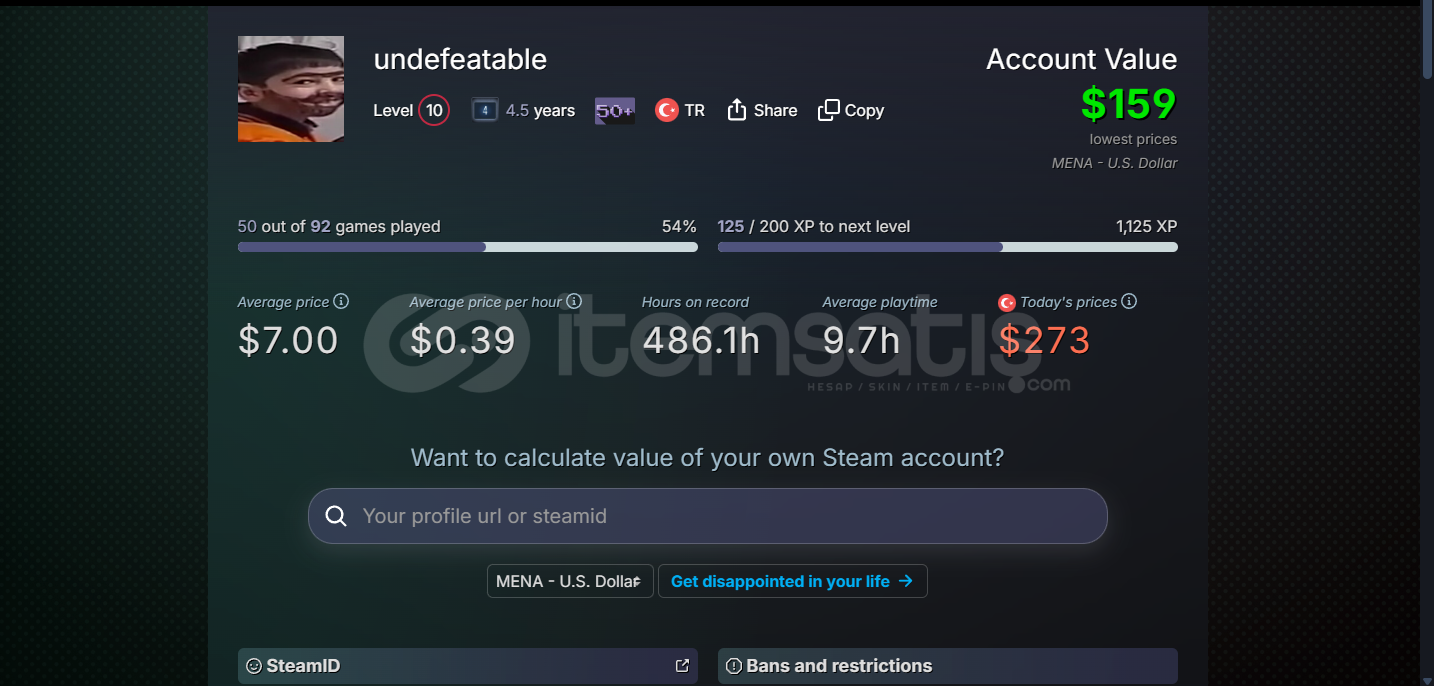Screen dimensions: 1434x686
Task: Click the Turkey flag icon beside TR
Action: (x=667, y=110)
